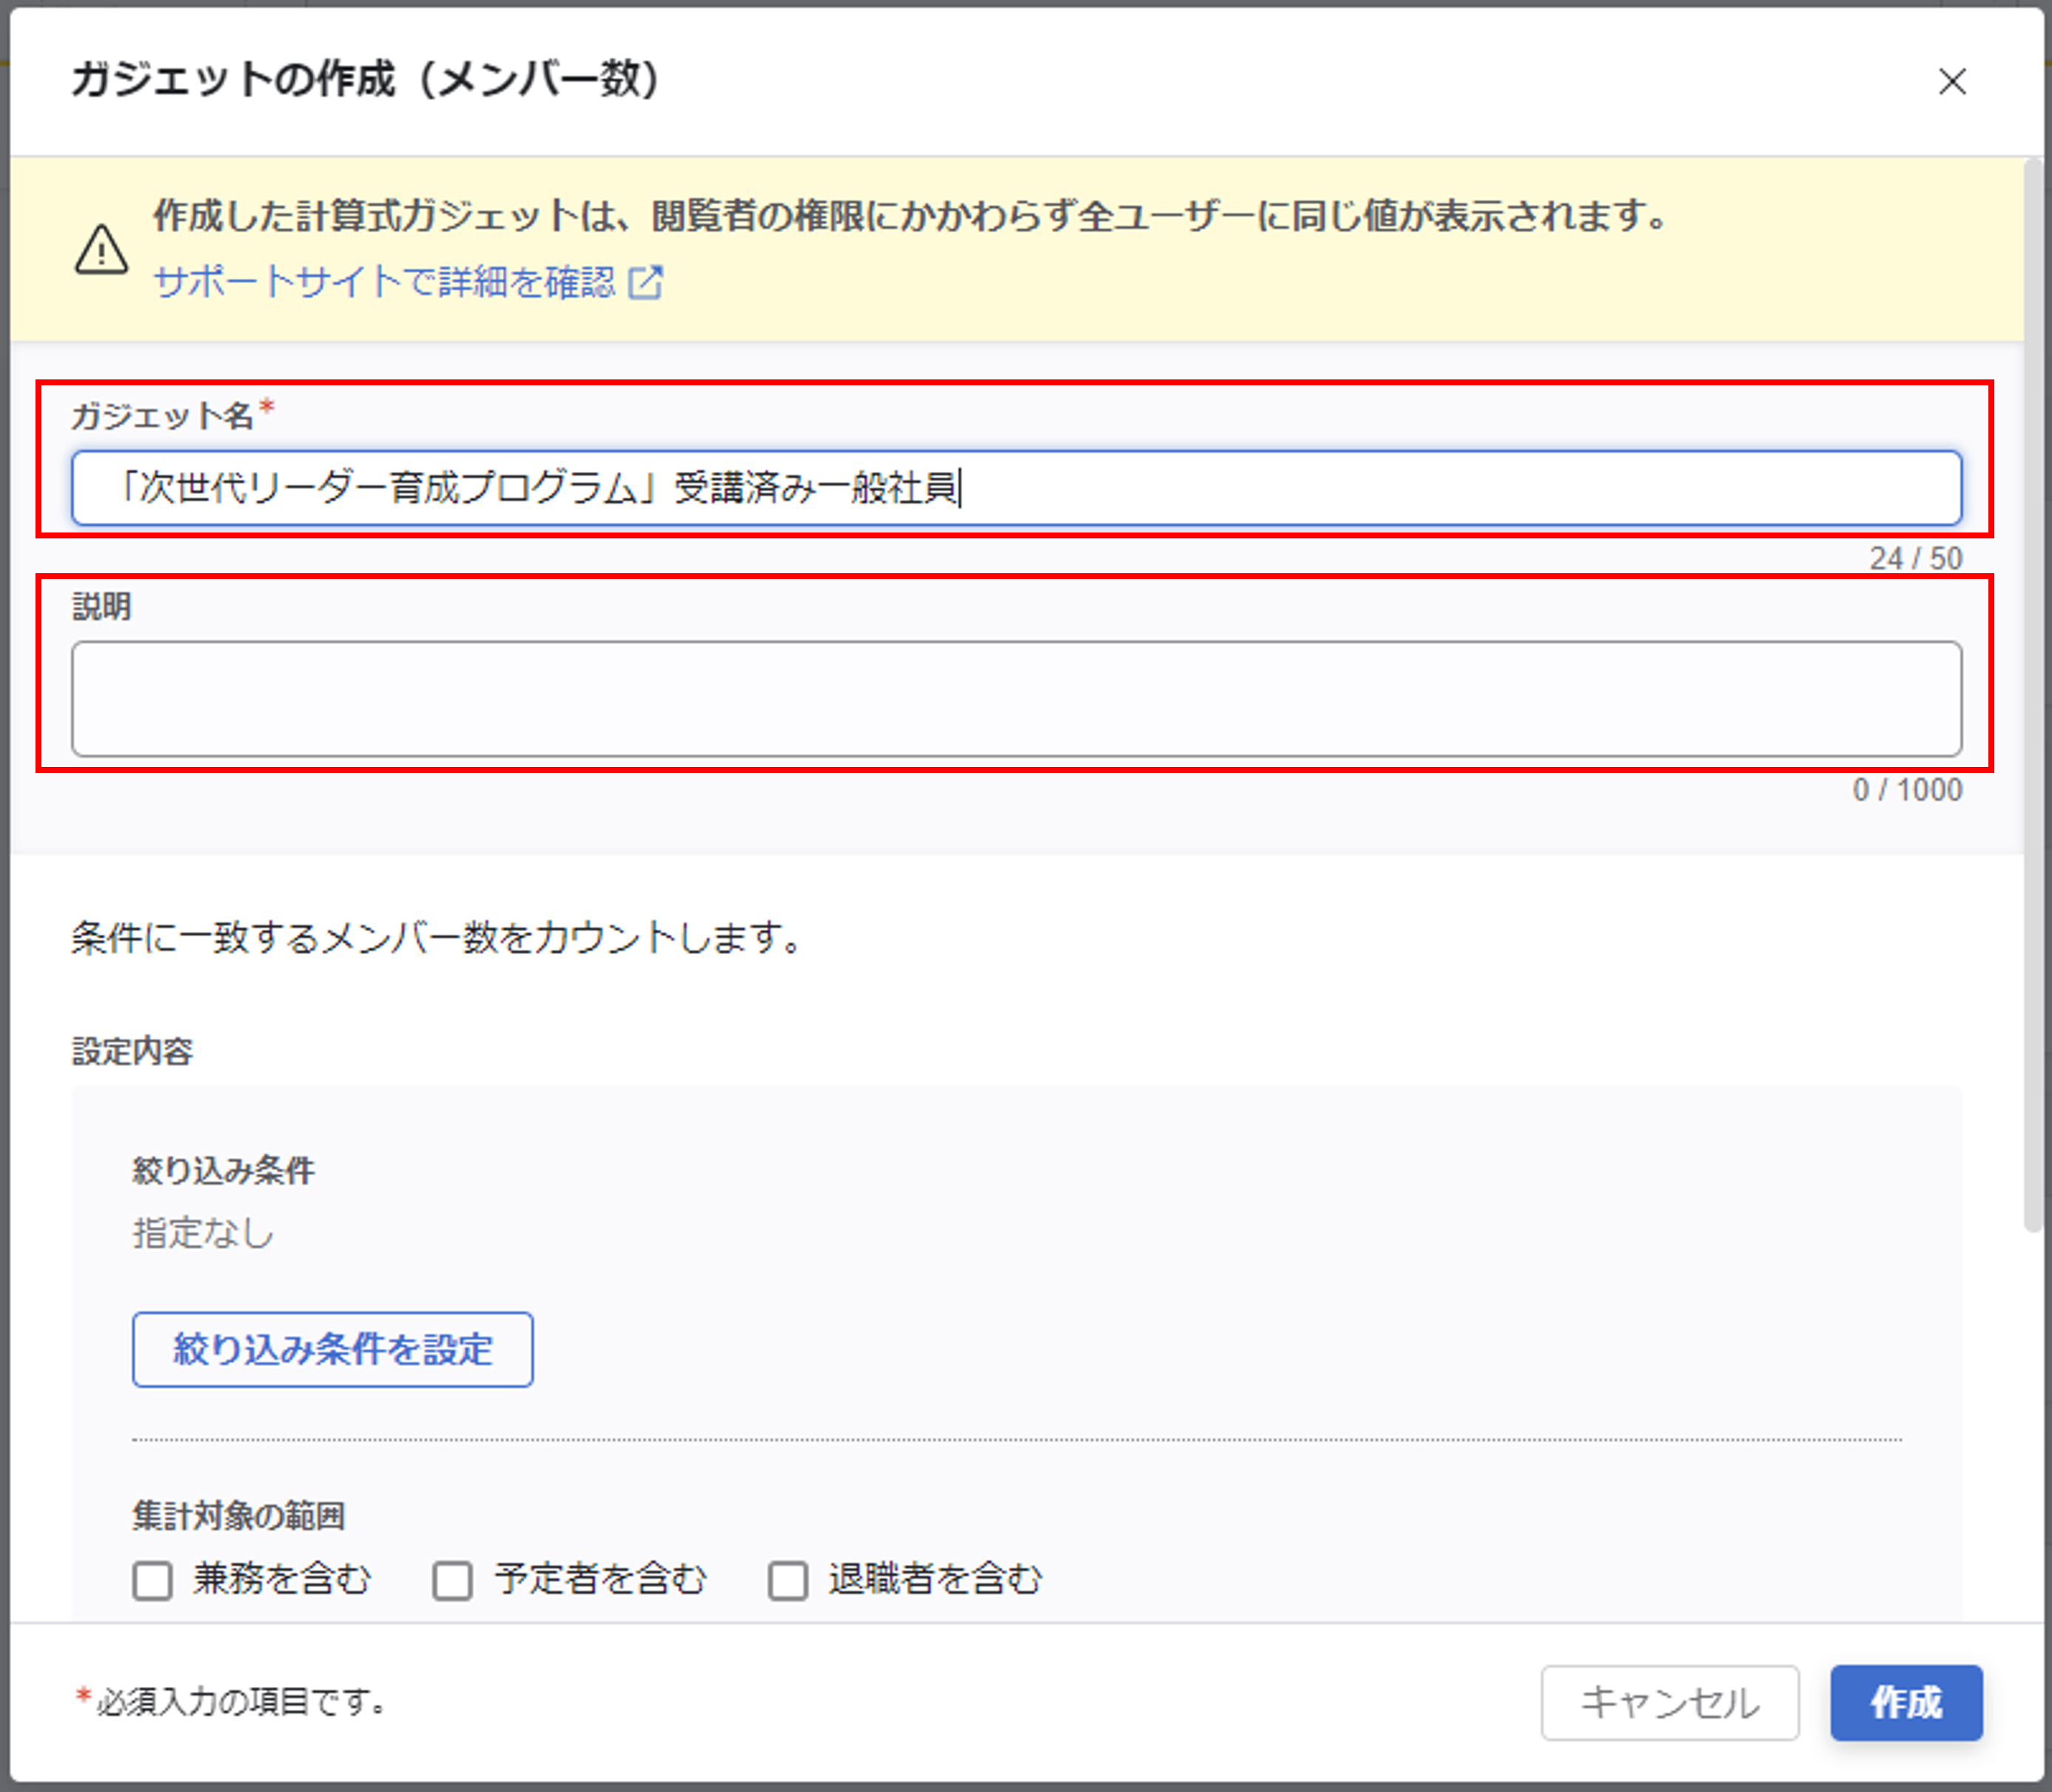Click the 24 / 50 character counter
2052x1792 pixels.
(1915, 558)
